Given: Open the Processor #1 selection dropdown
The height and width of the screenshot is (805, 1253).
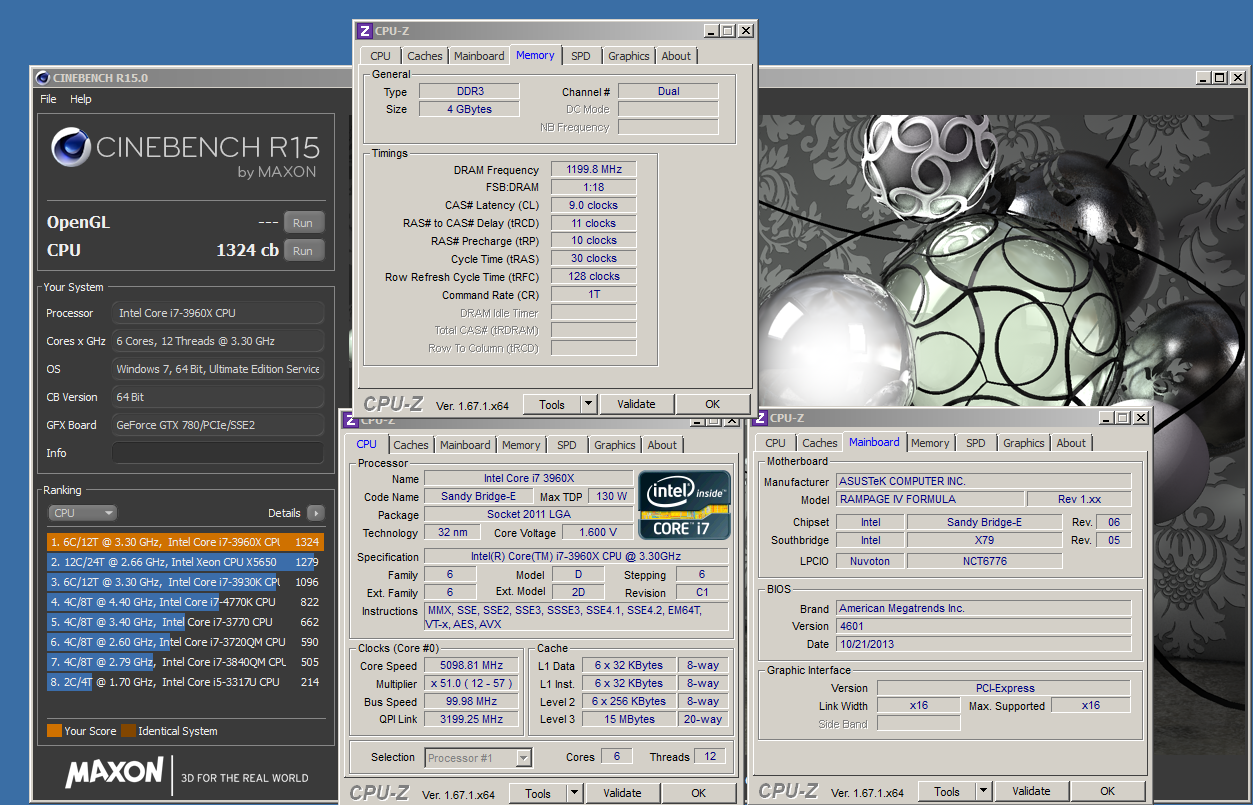Looking at the screenshot, I should (478, 758).
